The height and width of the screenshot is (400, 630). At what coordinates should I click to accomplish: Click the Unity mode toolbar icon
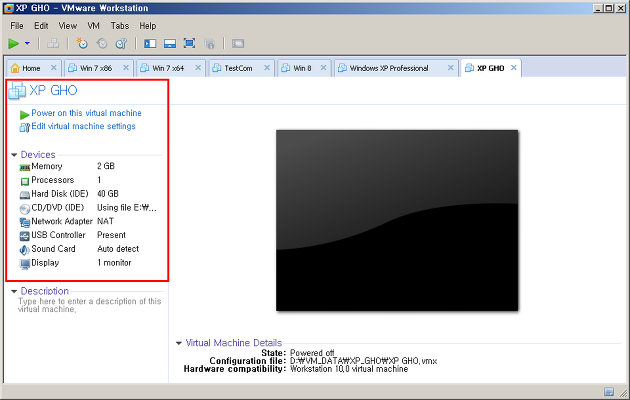209,43
